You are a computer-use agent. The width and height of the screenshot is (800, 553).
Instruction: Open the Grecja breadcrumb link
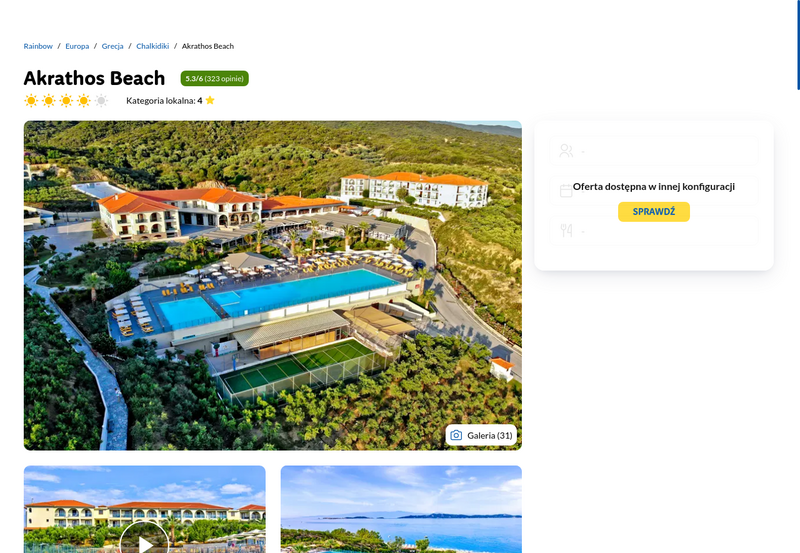coord(112,46)
